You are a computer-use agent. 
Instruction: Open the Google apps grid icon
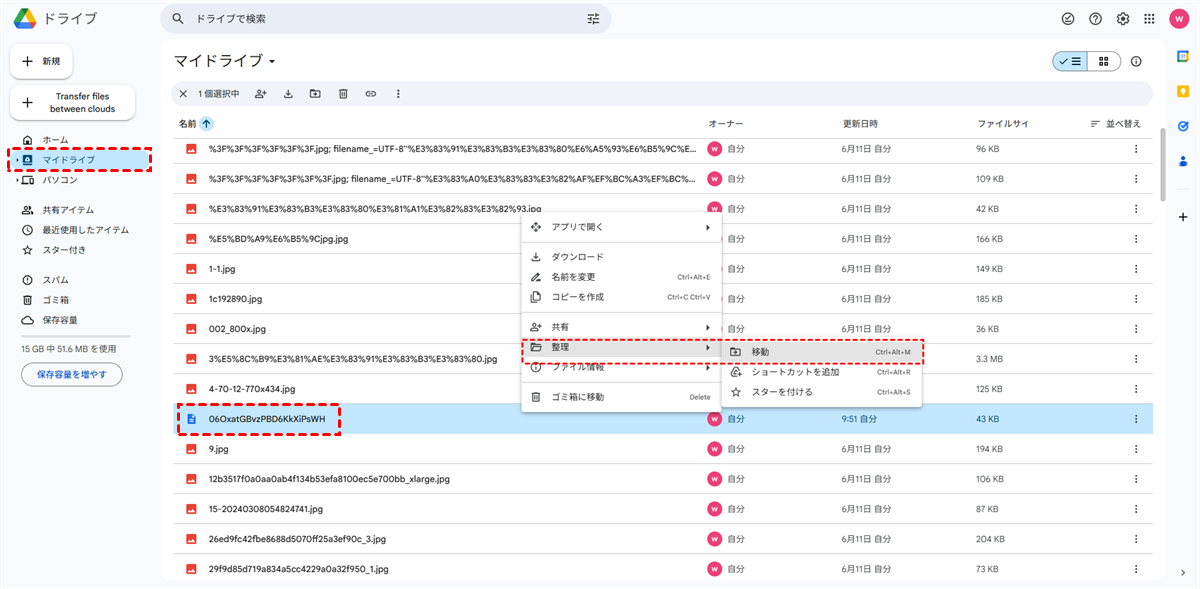1150,19
